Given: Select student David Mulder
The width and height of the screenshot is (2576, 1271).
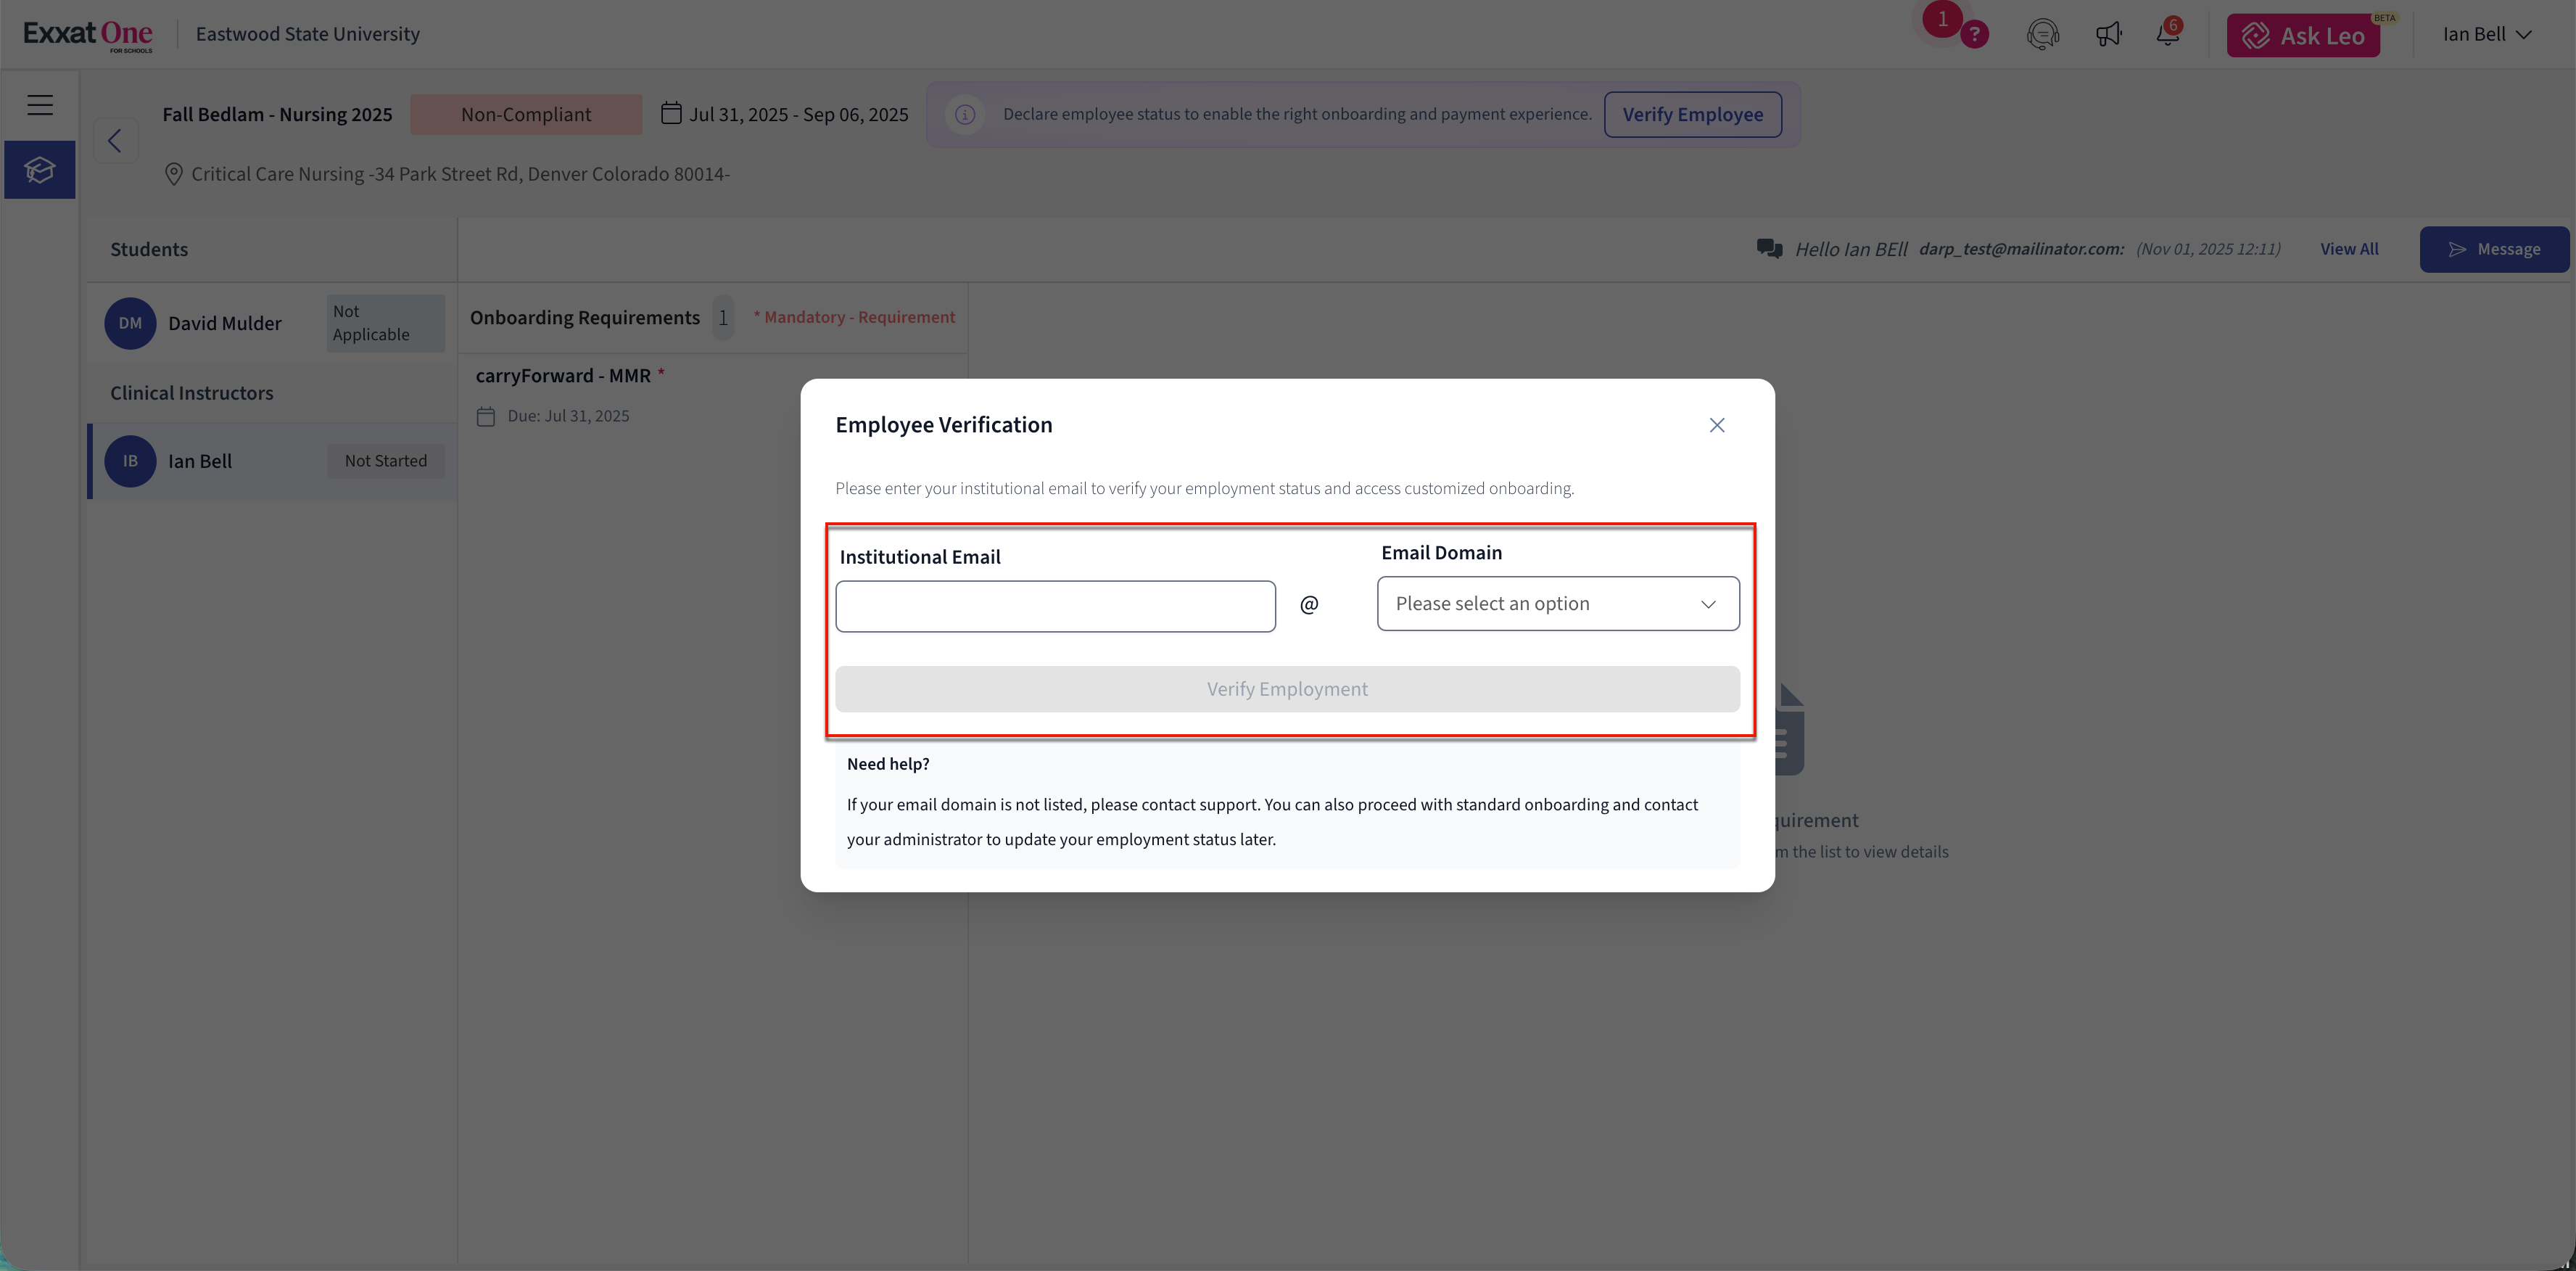Looking at the screenshot, I should (x=225, y=324).
